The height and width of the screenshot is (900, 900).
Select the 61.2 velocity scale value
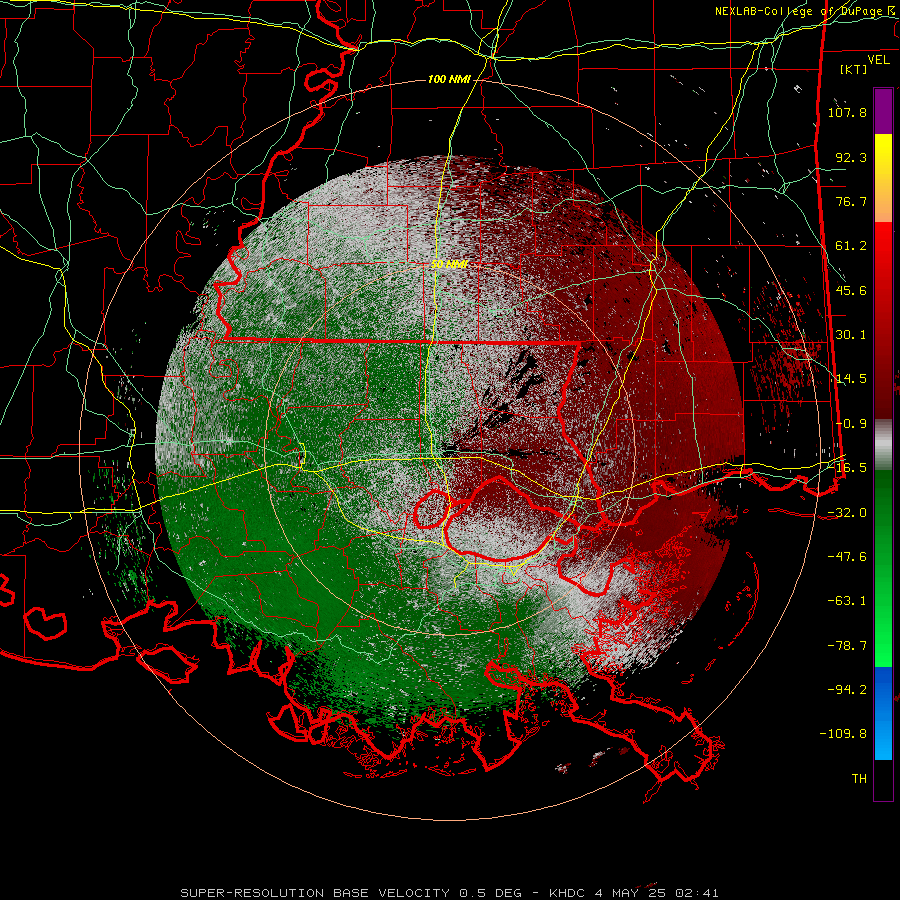851,246
